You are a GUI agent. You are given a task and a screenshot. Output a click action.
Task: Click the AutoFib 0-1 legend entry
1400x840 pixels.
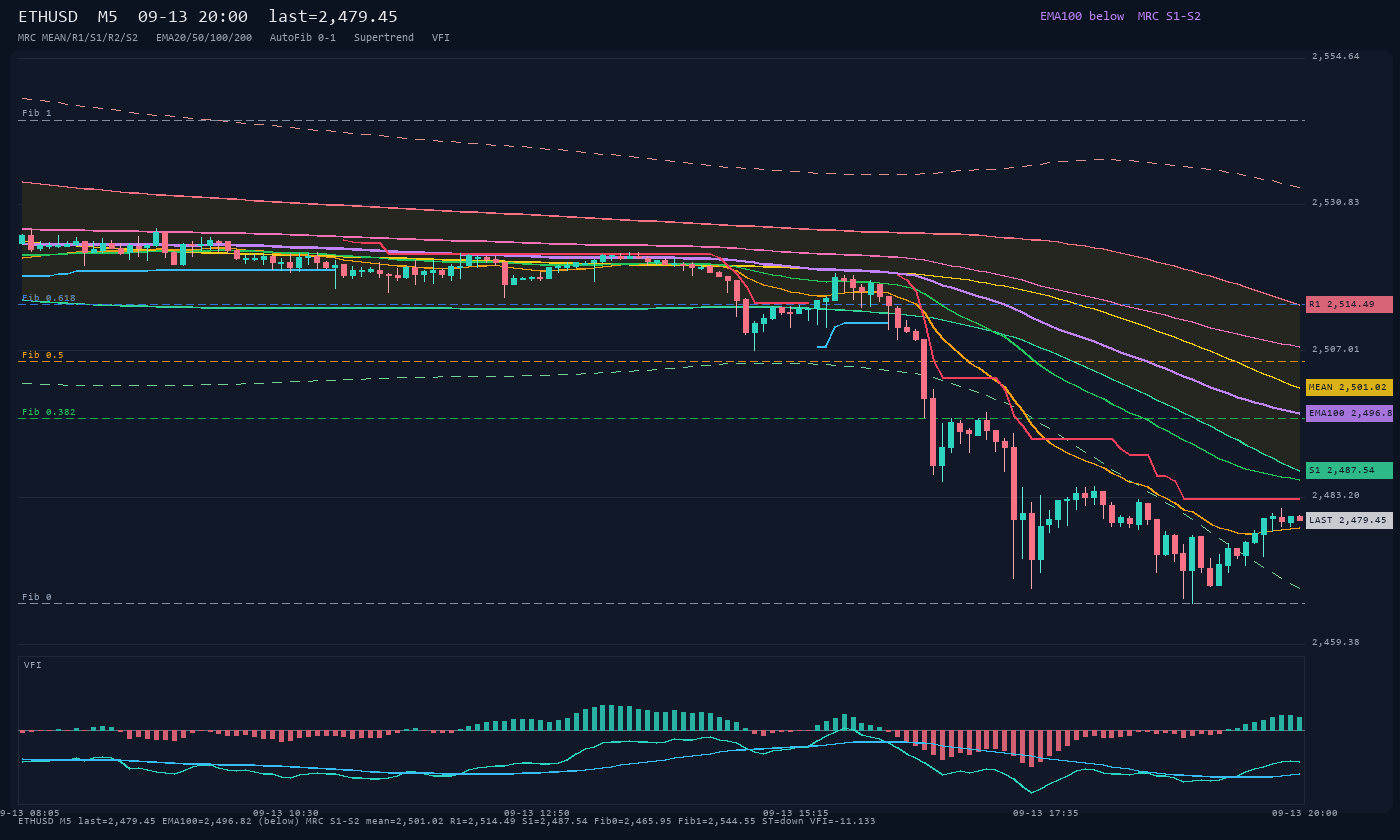[303, 37]
